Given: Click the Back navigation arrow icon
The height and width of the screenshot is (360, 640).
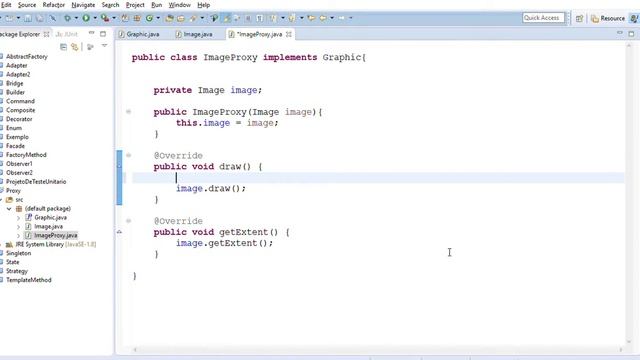Looking at the screenshot, I should [323, 18].
